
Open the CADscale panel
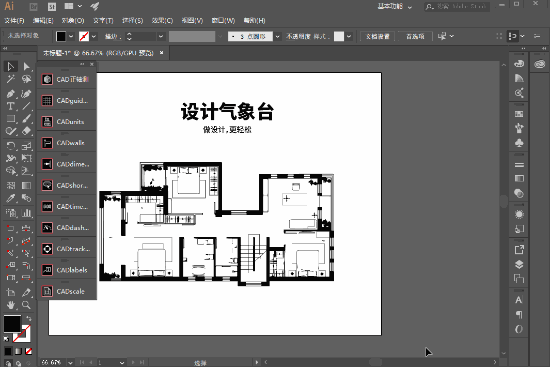(x=67, y=291)
